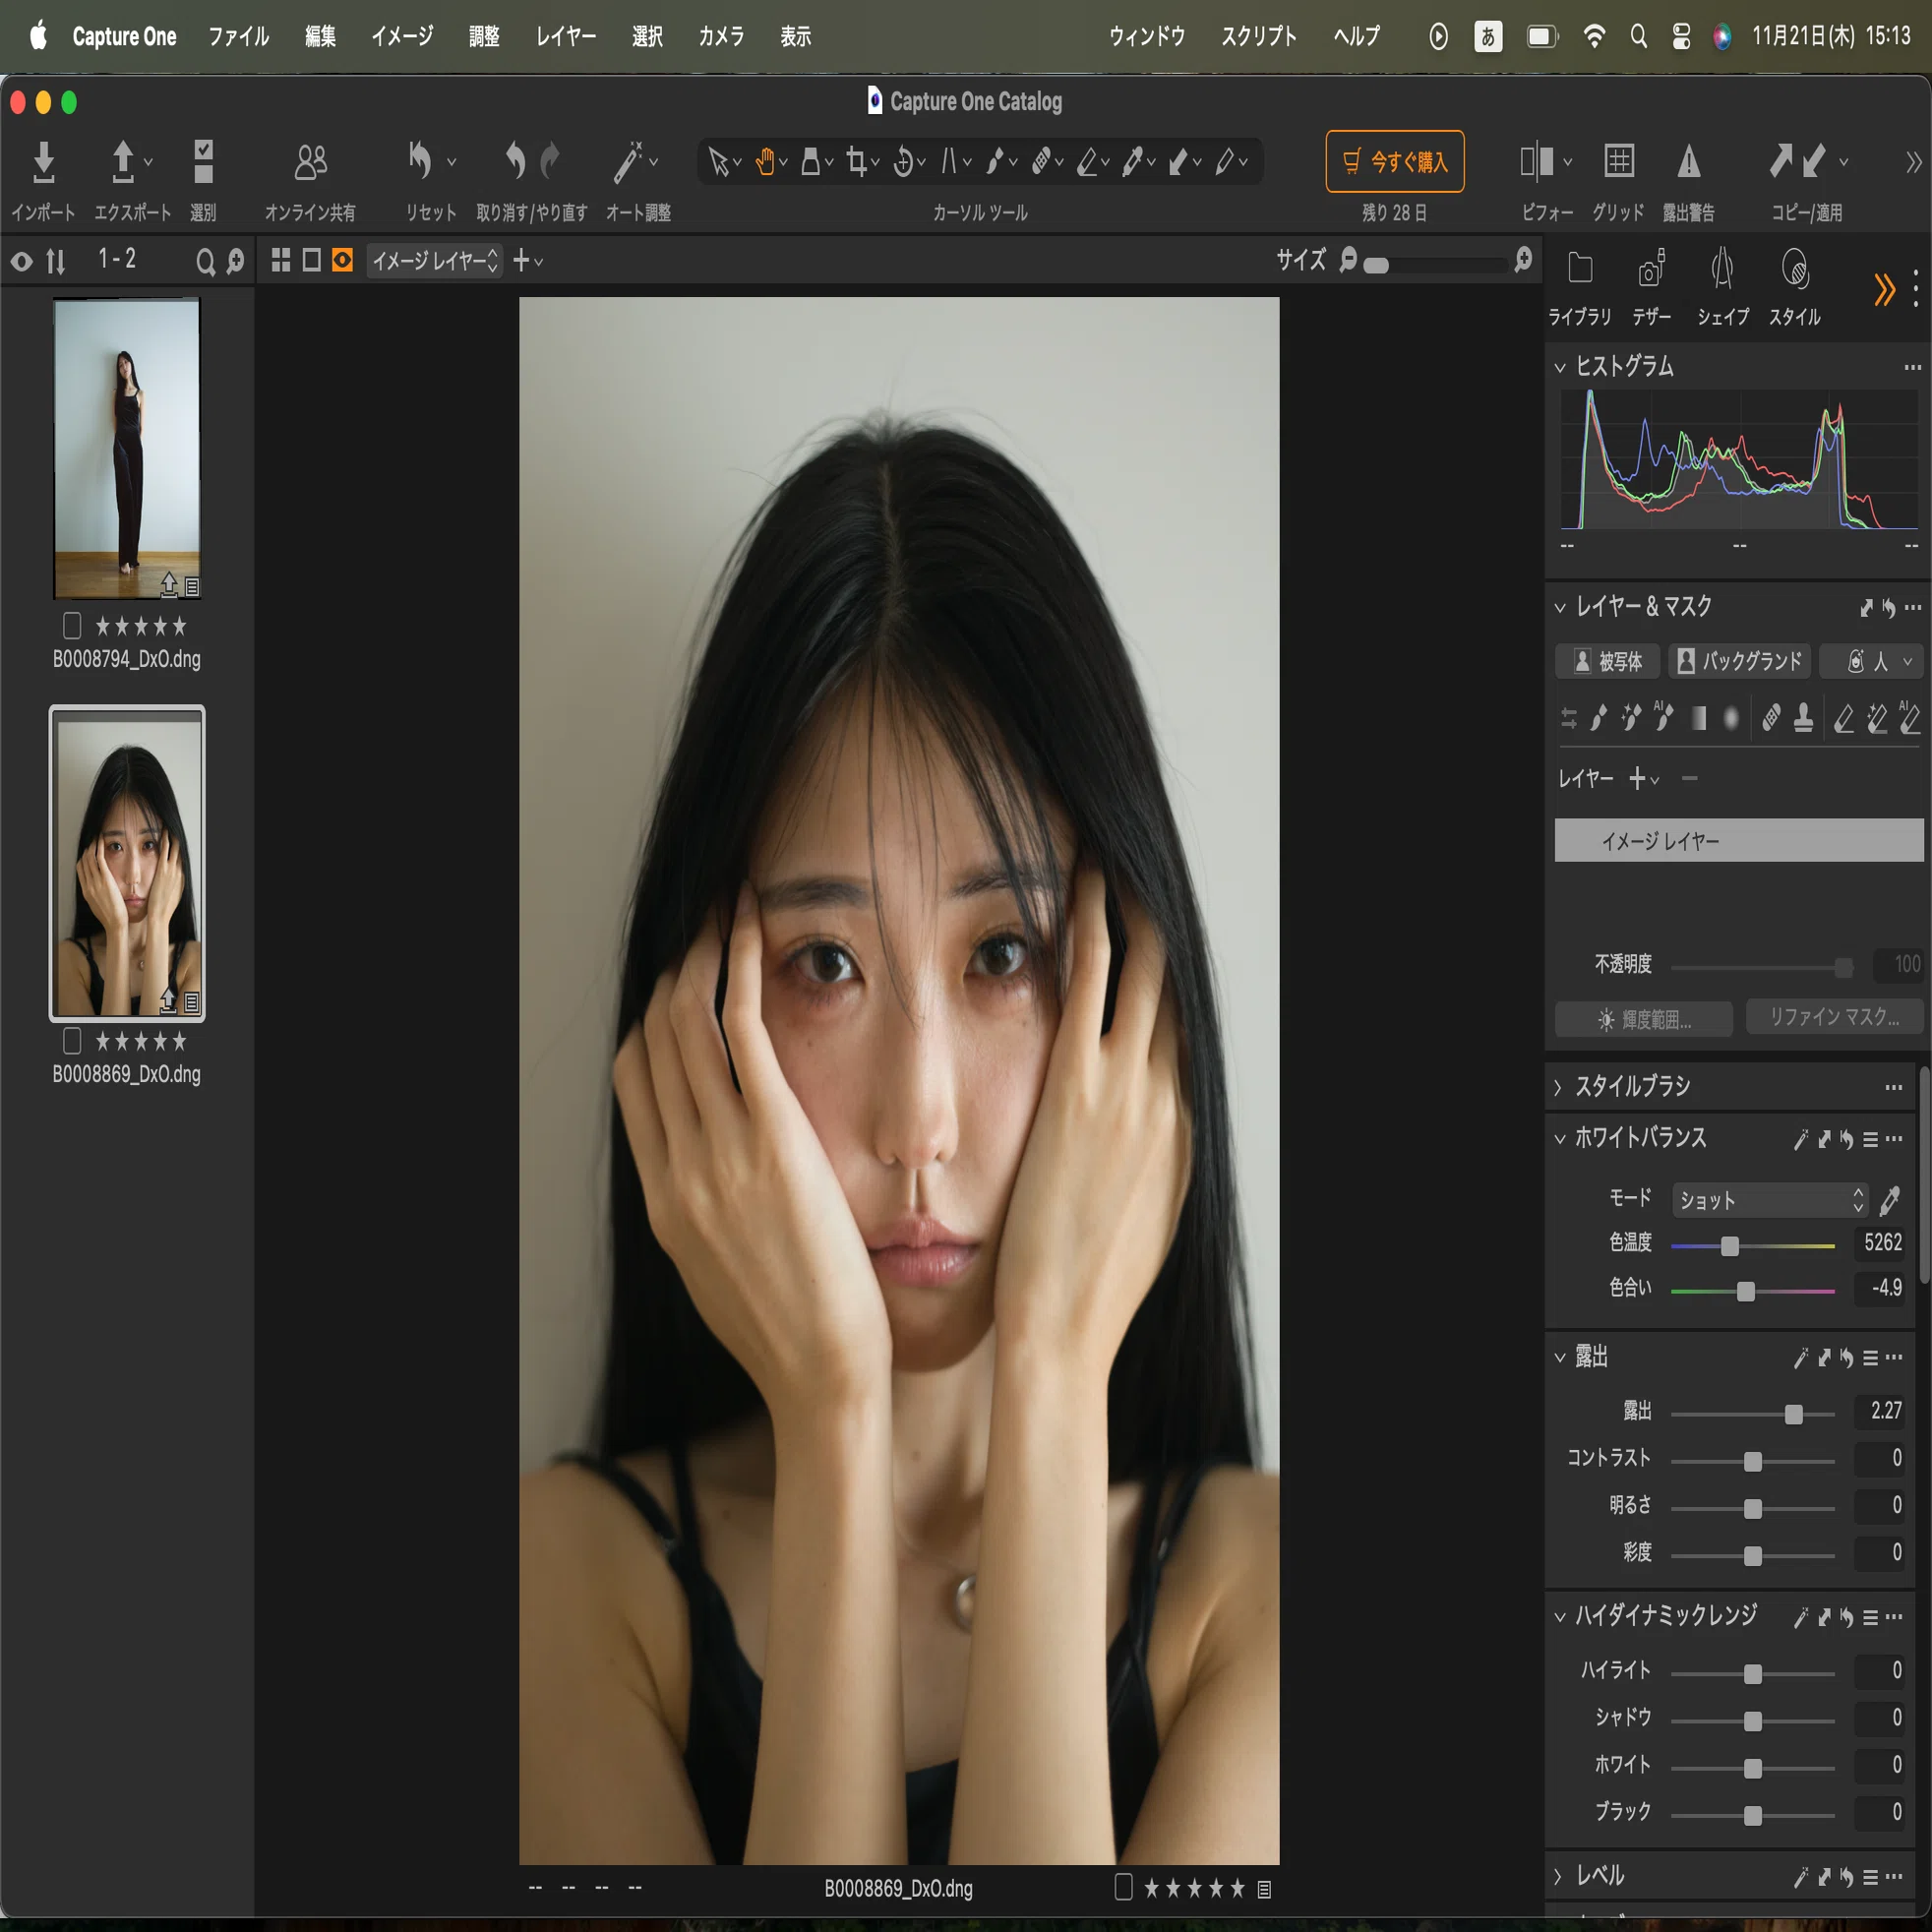Open the スクリプト menu

(x=1259, y=37)
